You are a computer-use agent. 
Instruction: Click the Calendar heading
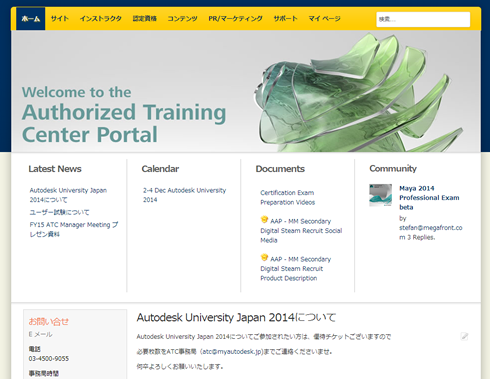160,169
